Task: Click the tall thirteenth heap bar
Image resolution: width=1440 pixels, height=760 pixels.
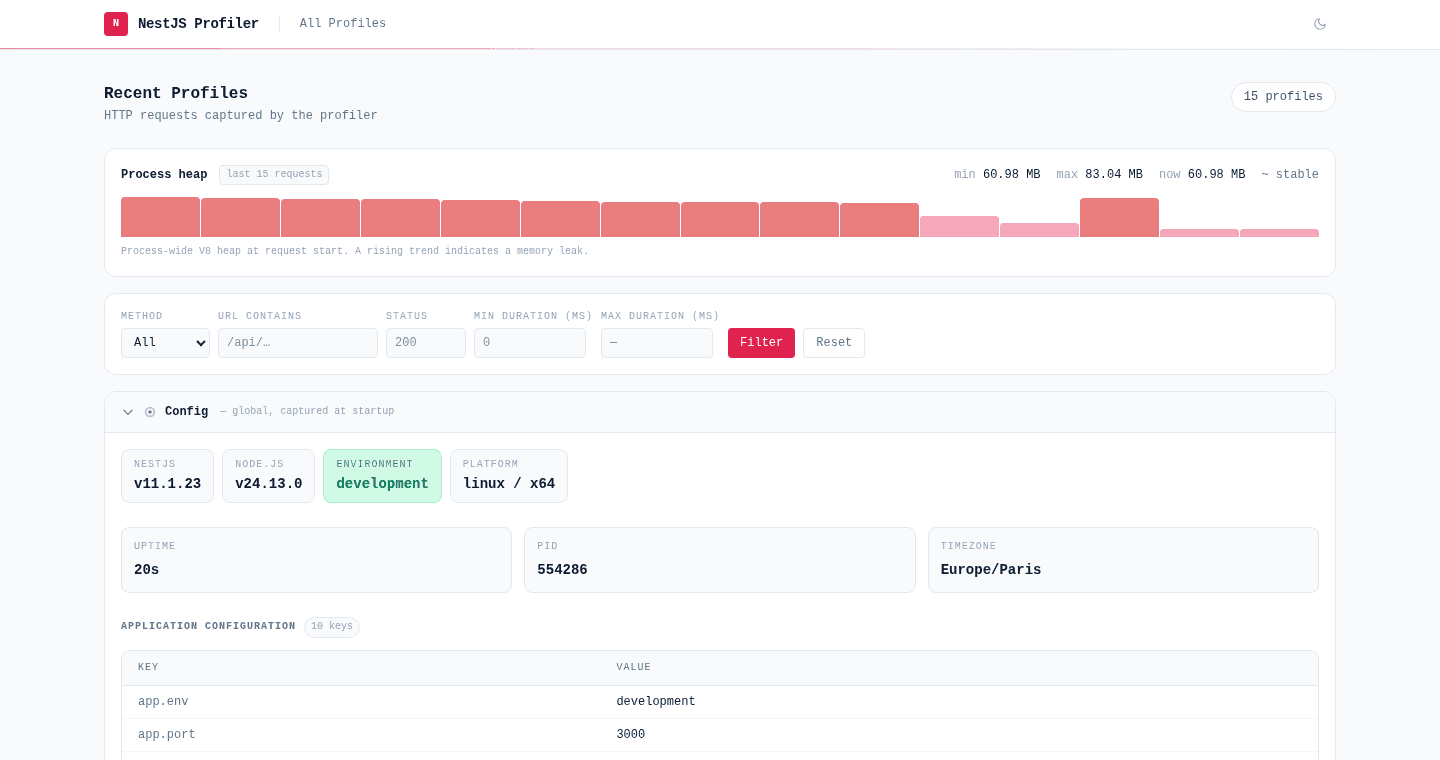Action: pos(1119,218)
